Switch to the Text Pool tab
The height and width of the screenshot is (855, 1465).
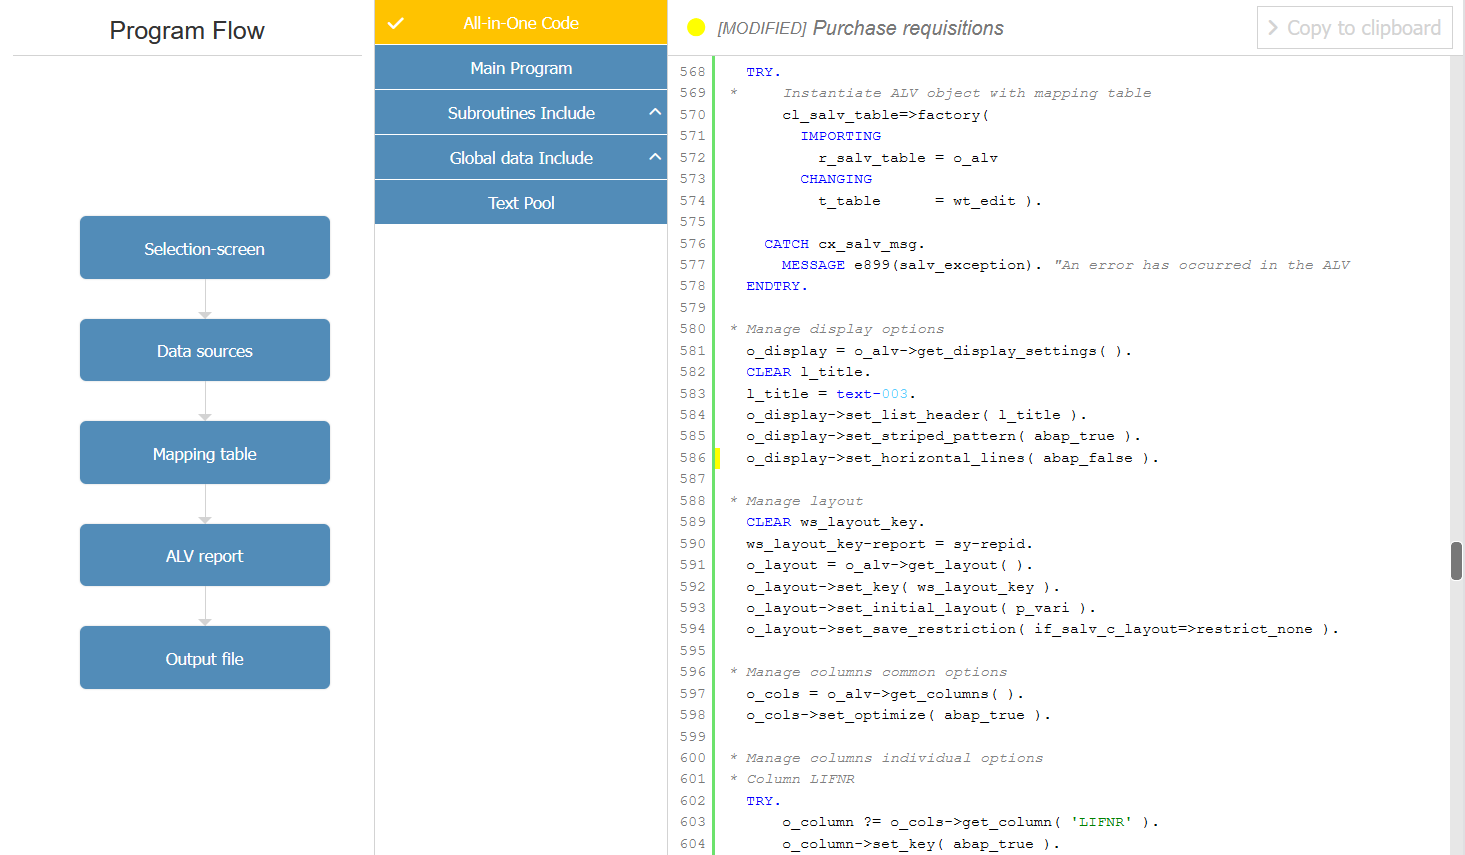click(x=521, y=202)
